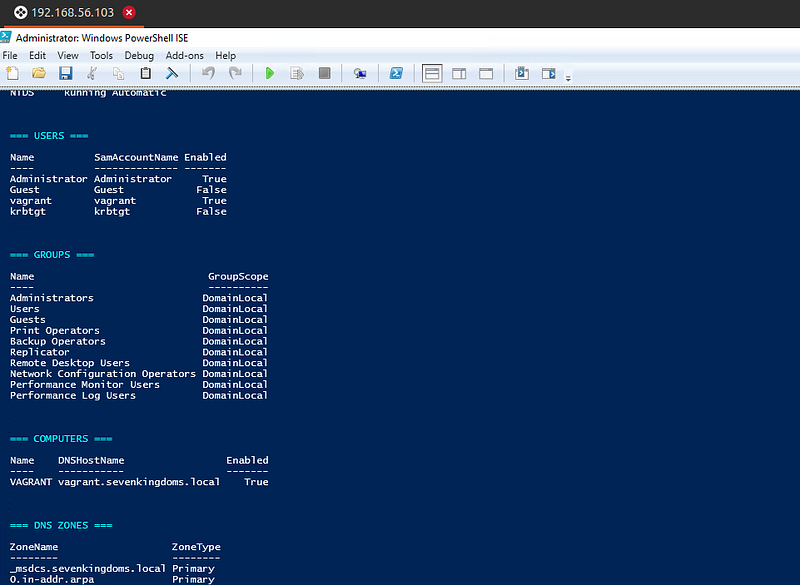The image size is (800, 585).
Task: Run script with green play button
Action: click(x=270, y=73)
